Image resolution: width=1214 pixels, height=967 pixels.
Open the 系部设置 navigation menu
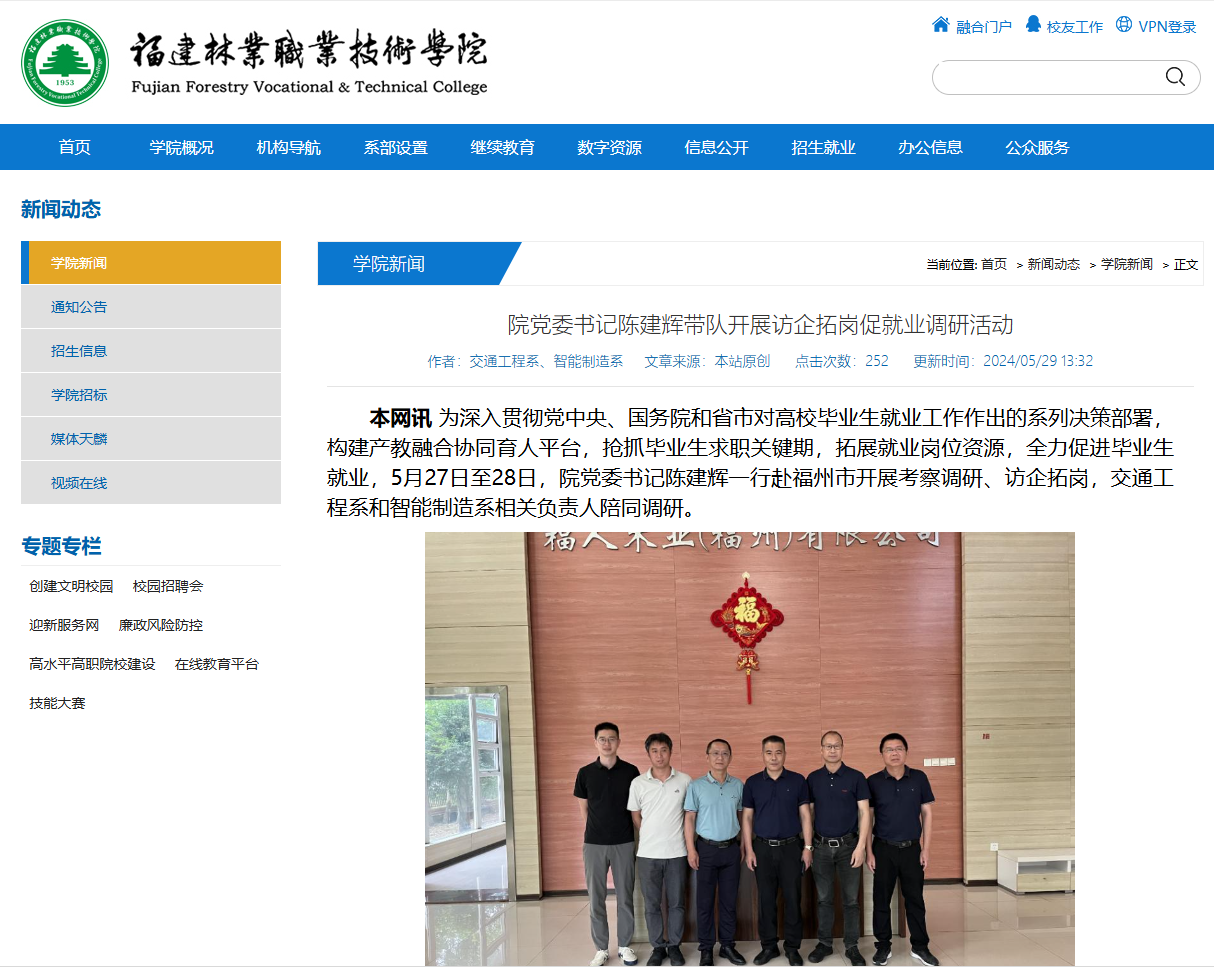pyautogui.click(x=396, y=147)
